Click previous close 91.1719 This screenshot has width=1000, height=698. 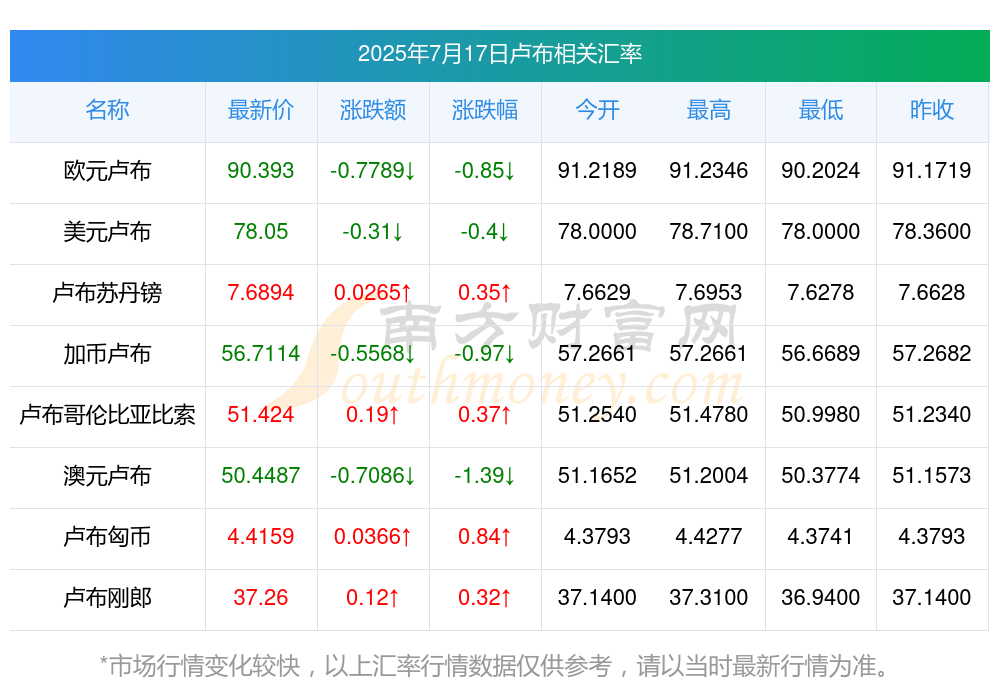point(932,170)
